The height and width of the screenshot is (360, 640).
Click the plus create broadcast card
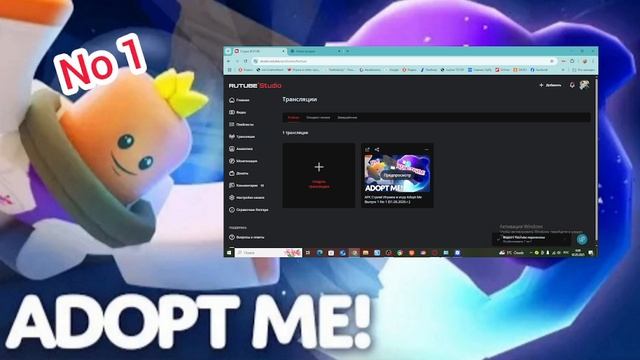pos(319,176)
